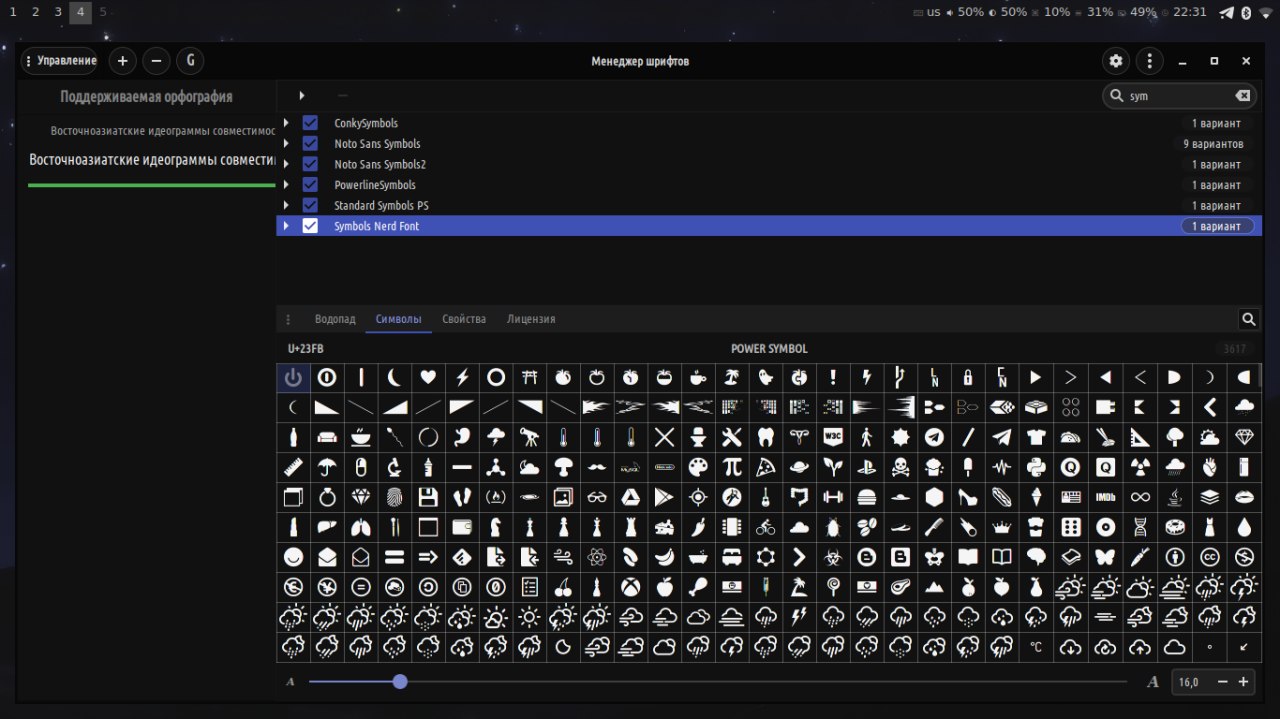Image resolution: width=1280 pixels, height=719 pixels.
Task: Open the three-dot main menu
Action: 1150,61
